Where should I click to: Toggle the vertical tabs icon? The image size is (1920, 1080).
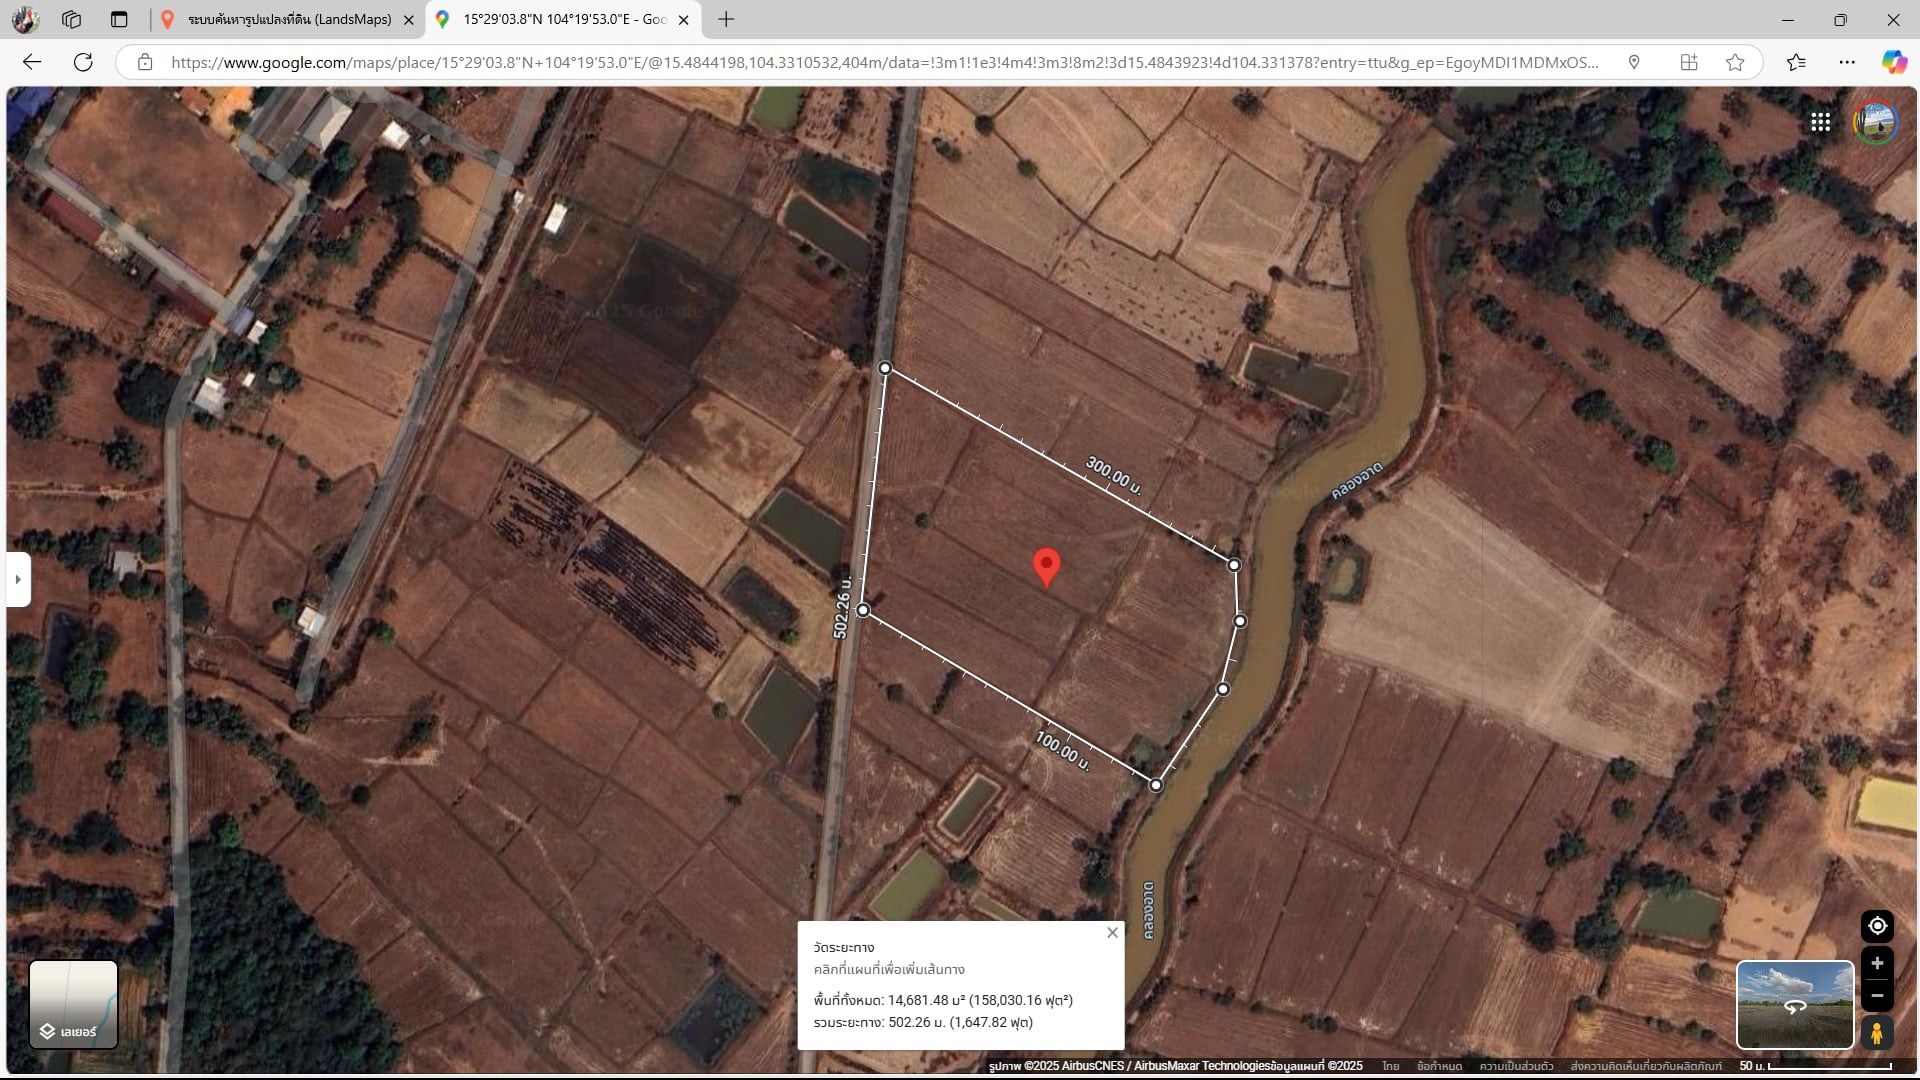119,19
